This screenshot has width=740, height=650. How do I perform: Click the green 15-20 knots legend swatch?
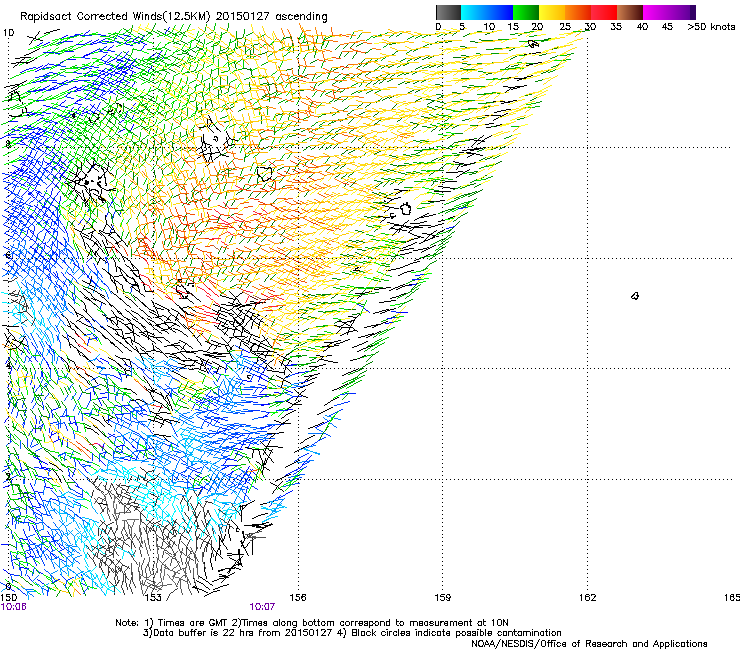click(x=526, y=12)
